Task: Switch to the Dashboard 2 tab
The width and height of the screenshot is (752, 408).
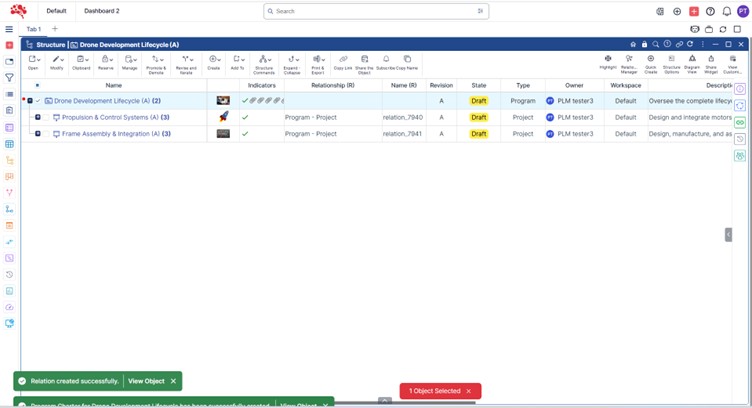Action: click(101, 11)
